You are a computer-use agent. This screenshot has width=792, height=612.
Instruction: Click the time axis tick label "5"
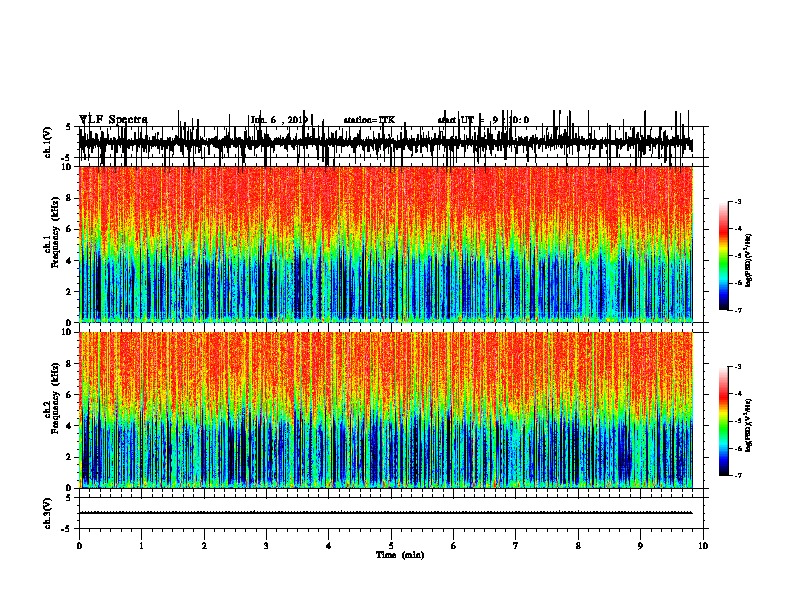pos(391,546)
